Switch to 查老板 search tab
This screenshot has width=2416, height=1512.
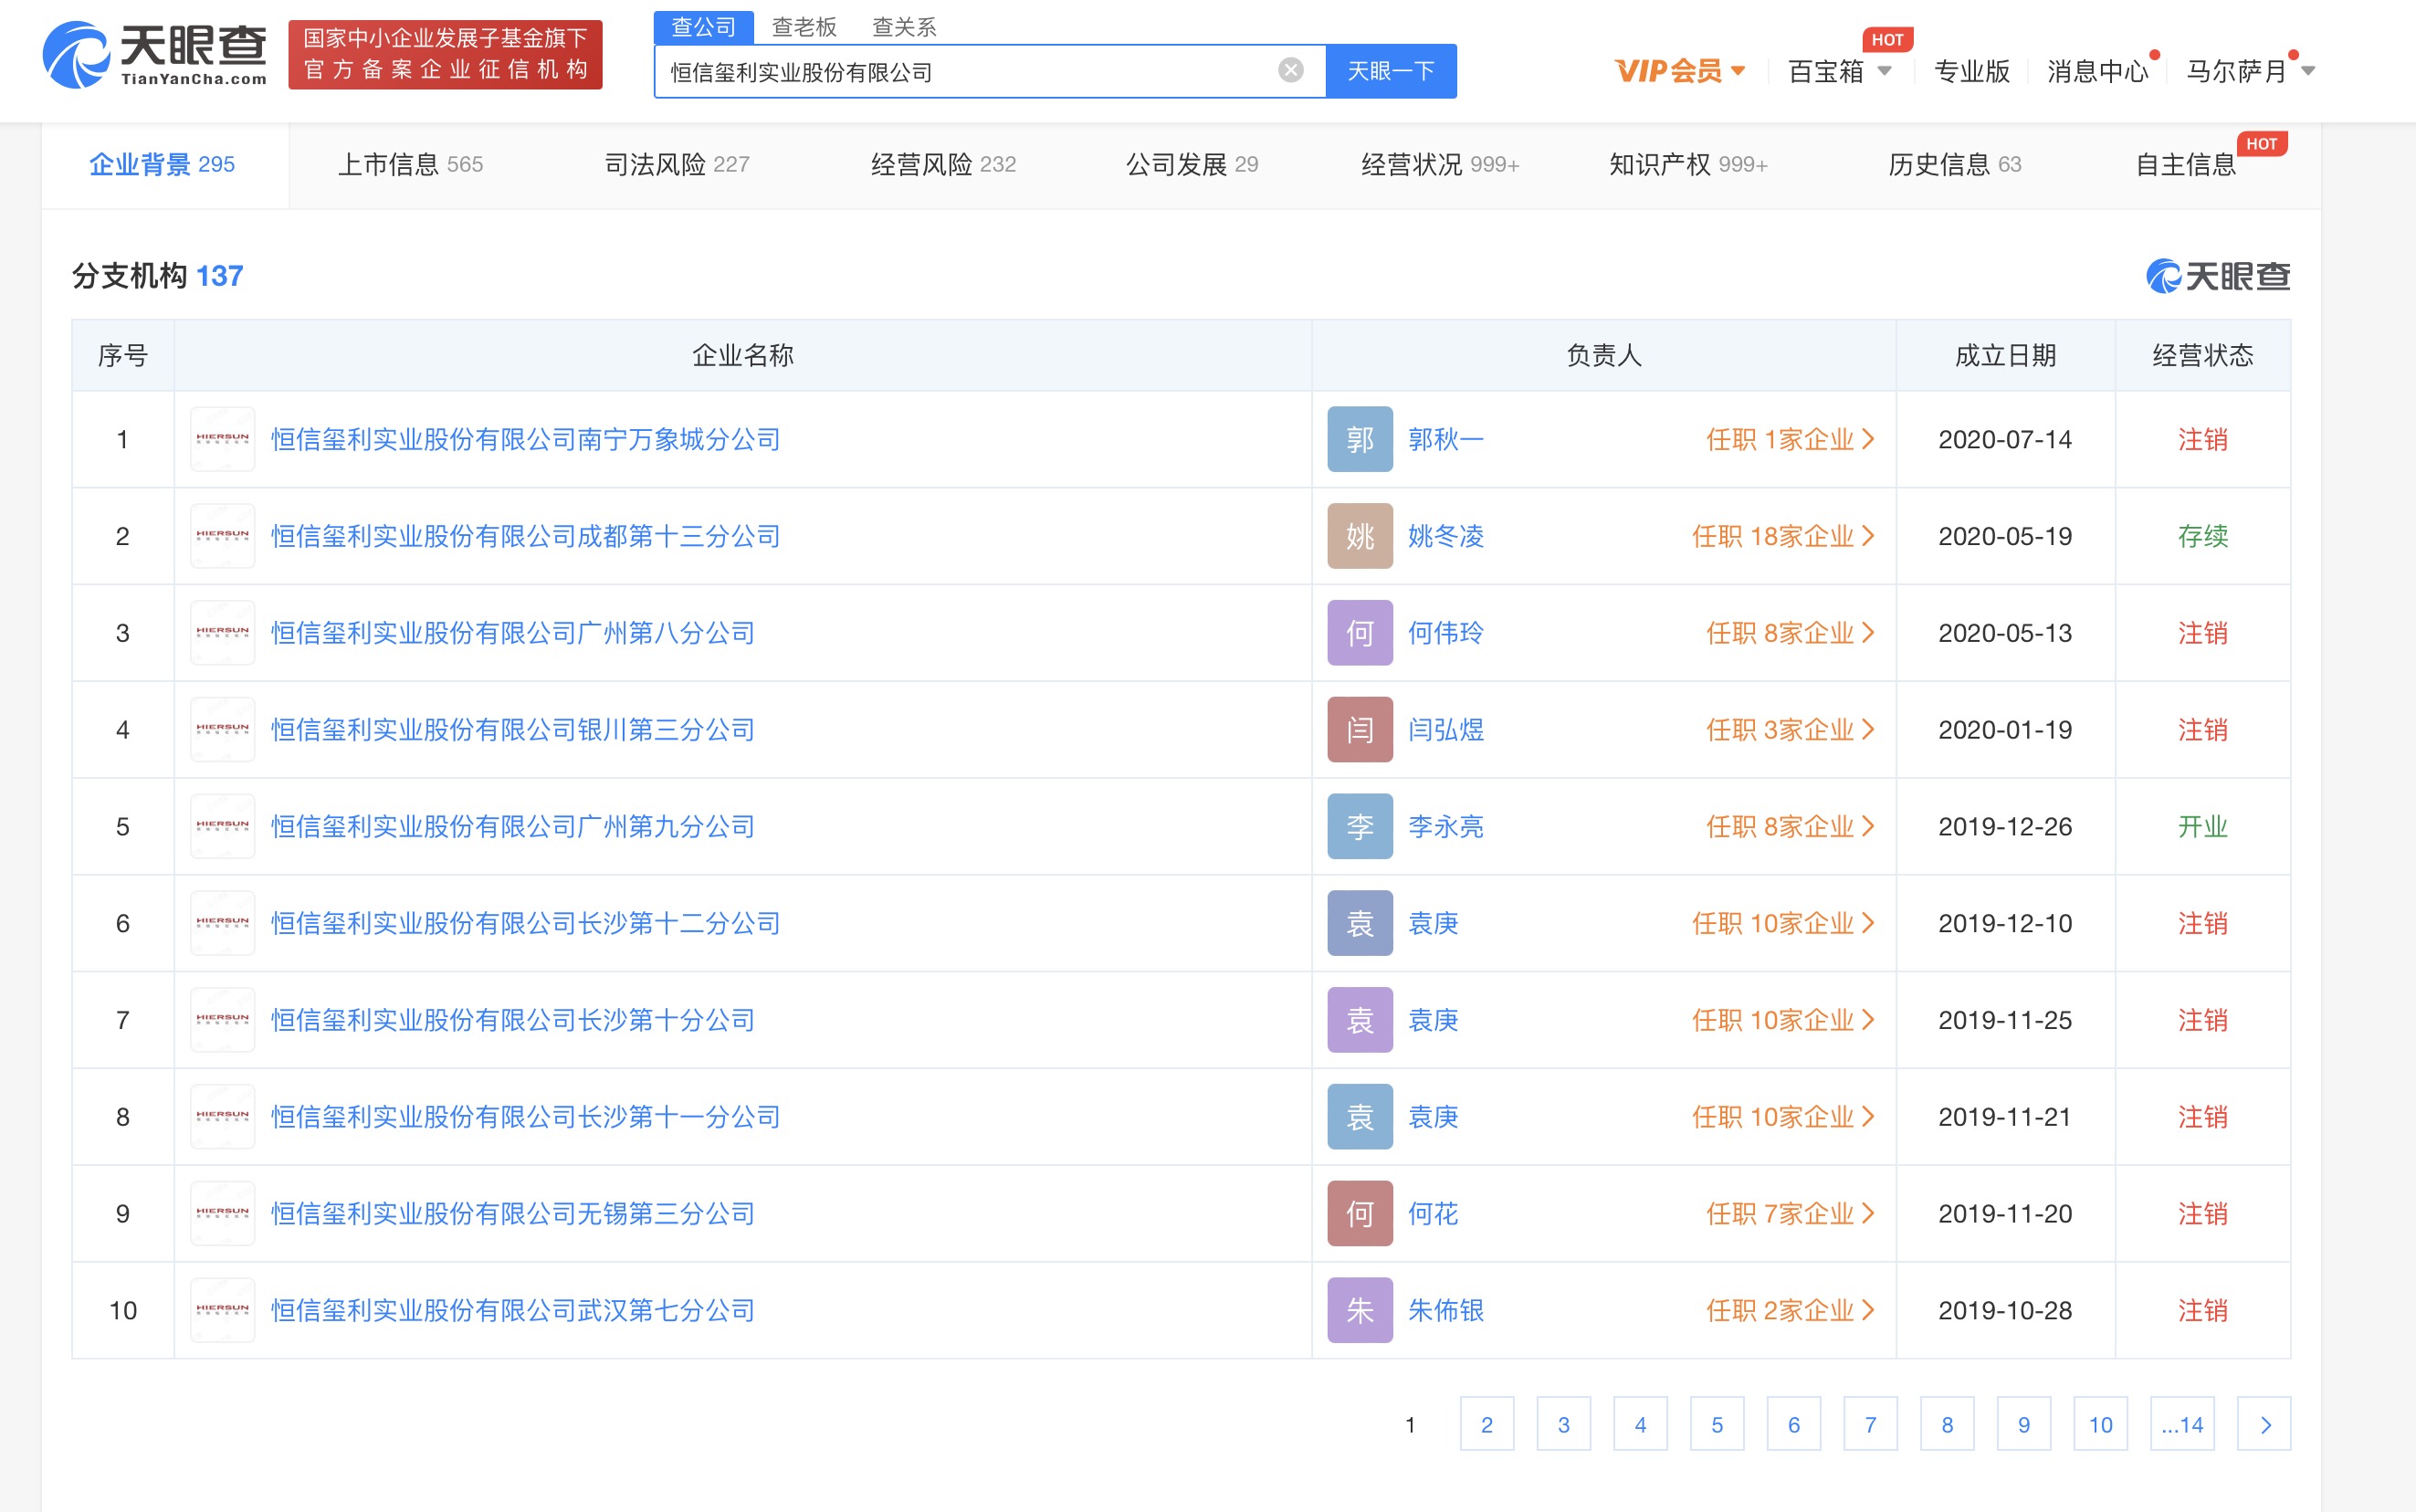pyautogui.click(x=804, y=27)
